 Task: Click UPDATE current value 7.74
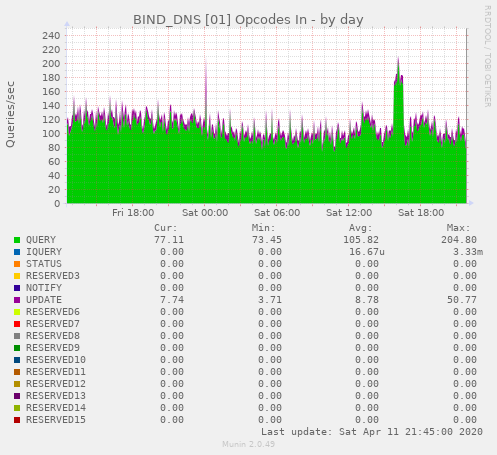point(172,300)
